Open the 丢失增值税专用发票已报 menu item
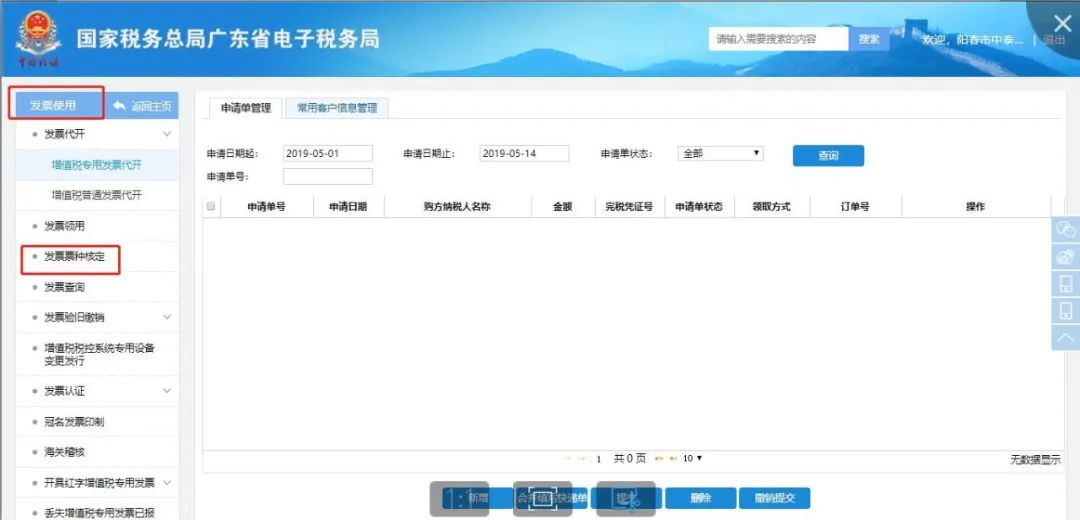Image resolution: width=1080 pixels, height=520 pixels. pyautogui.click(x=97, y=511)
